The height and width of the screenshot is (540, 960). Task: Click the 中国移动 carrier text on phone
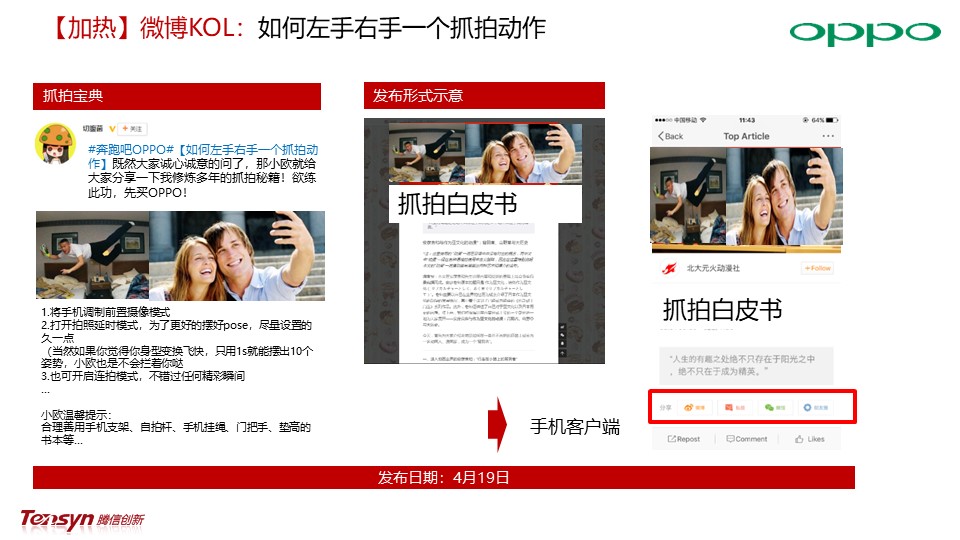[686, 120]
